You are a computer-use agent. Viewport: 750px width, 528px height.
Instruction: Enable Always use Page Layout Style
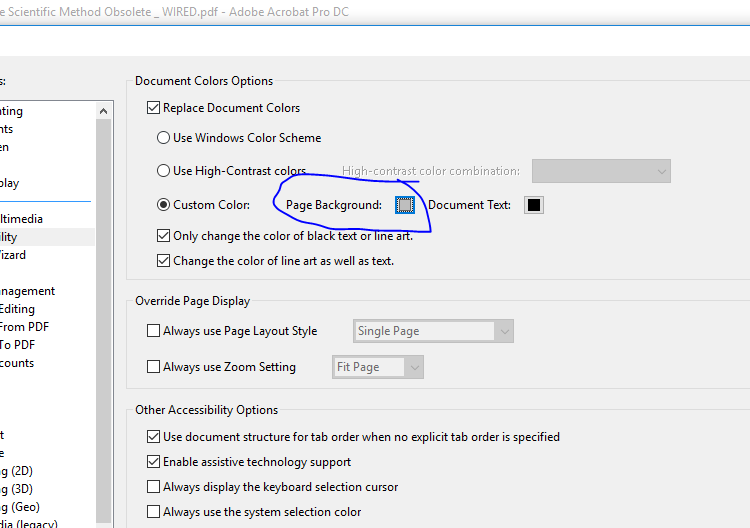tap(154, 331)
